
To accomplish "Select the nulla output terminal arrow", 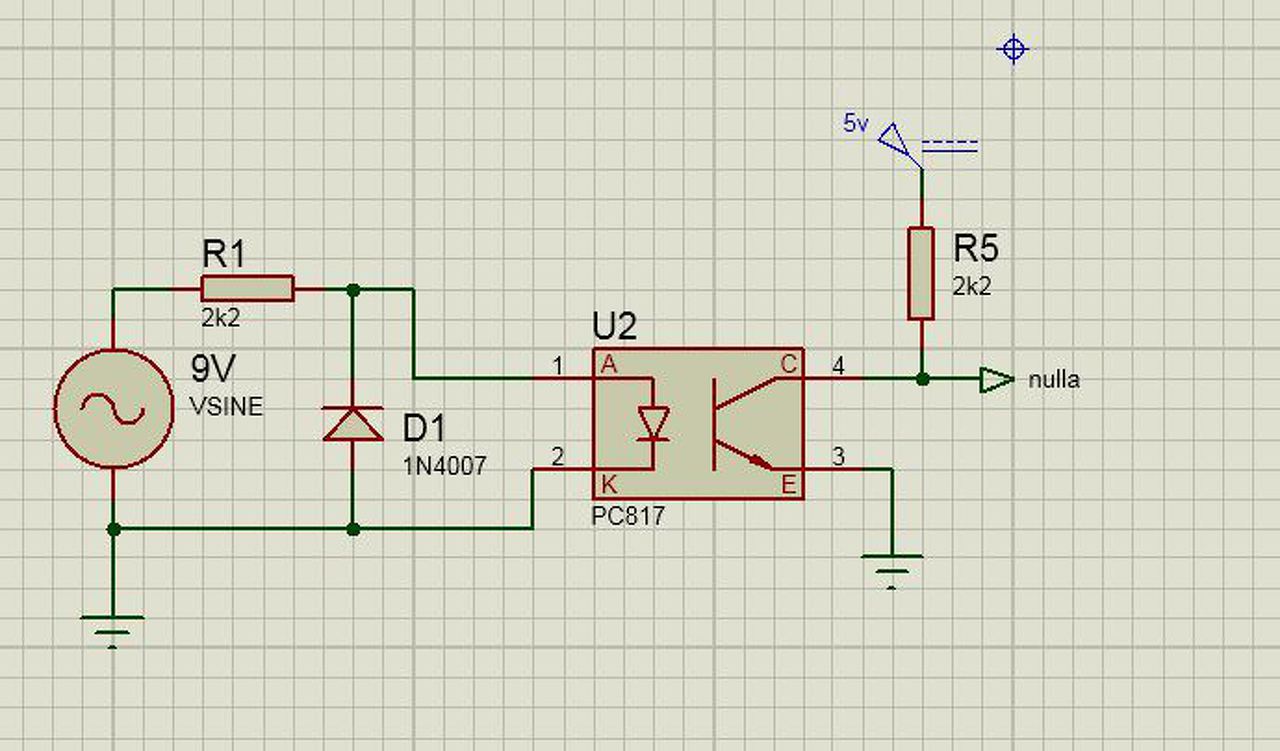I will 997,380.
